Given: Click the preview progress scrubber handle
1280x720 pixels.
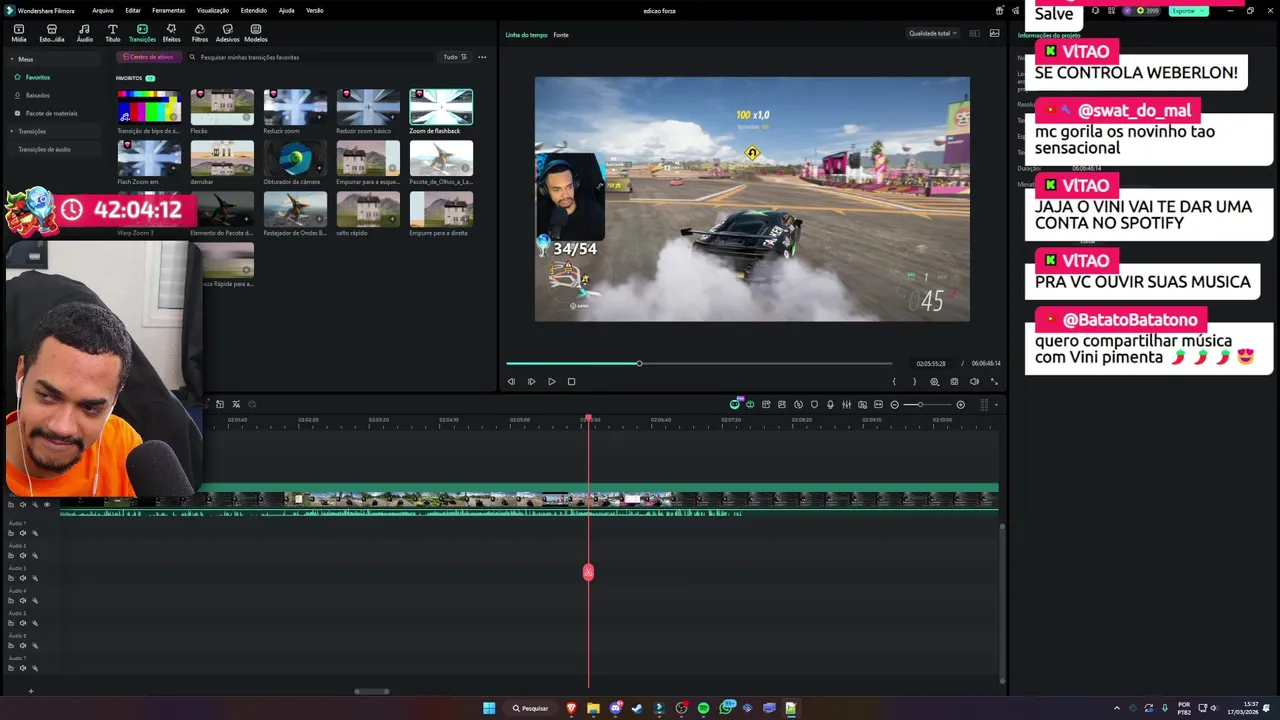Looking at the screenshot, I should [639, 363].
